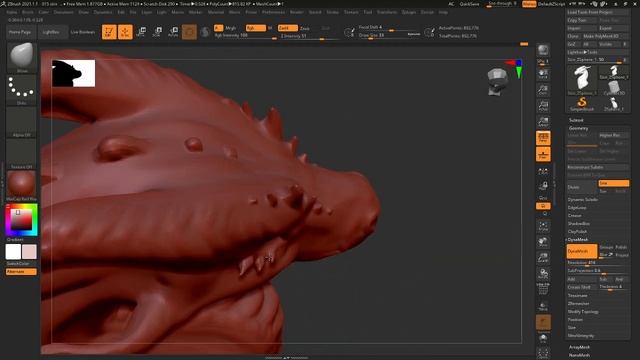Toggle the Line Fill polyframe icon
640x360 pixels.
pos(543,289)
